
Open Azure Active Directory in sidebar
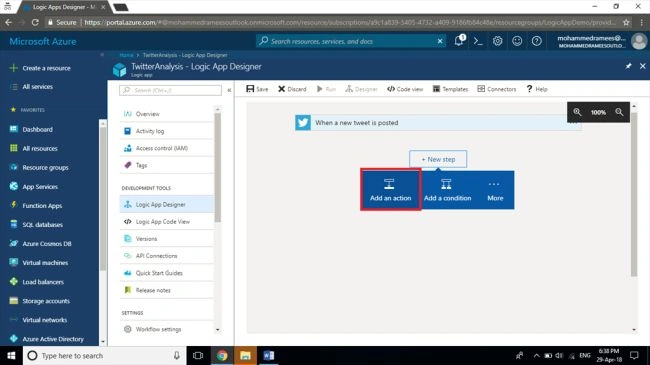[47, 339]
